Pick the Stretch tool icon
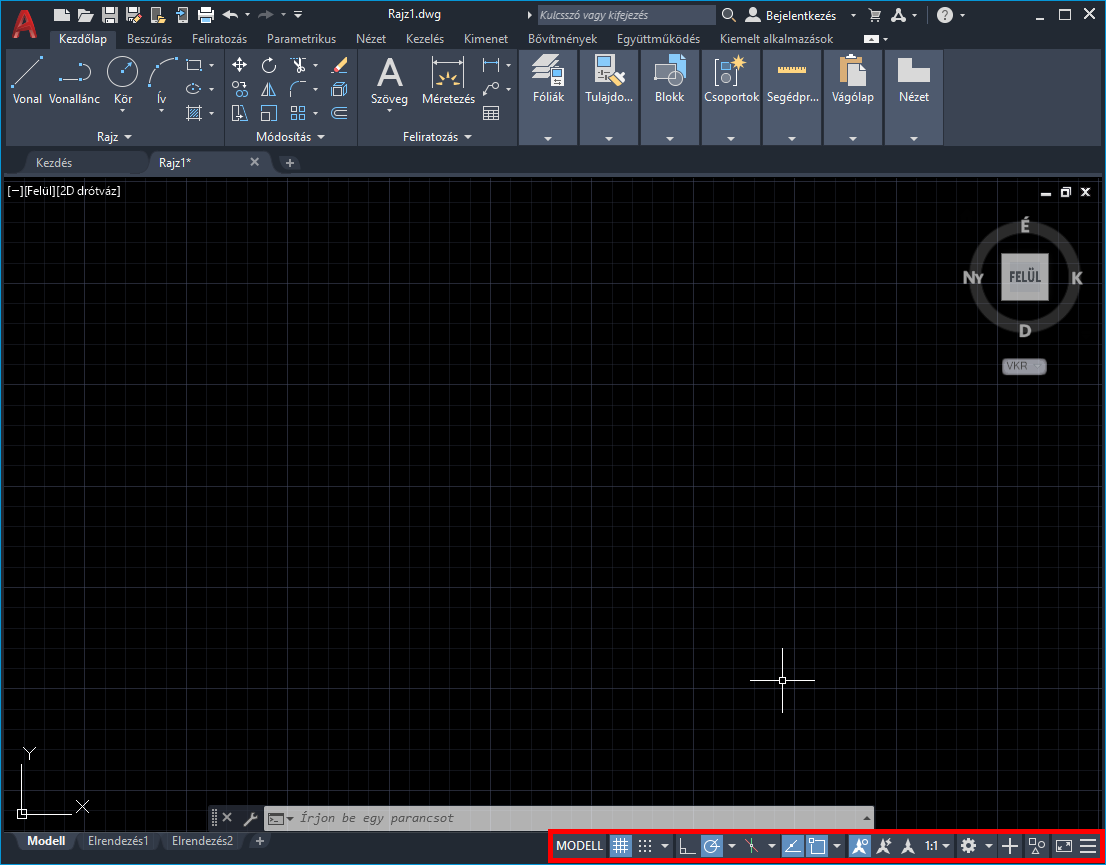 click(239, 113)
